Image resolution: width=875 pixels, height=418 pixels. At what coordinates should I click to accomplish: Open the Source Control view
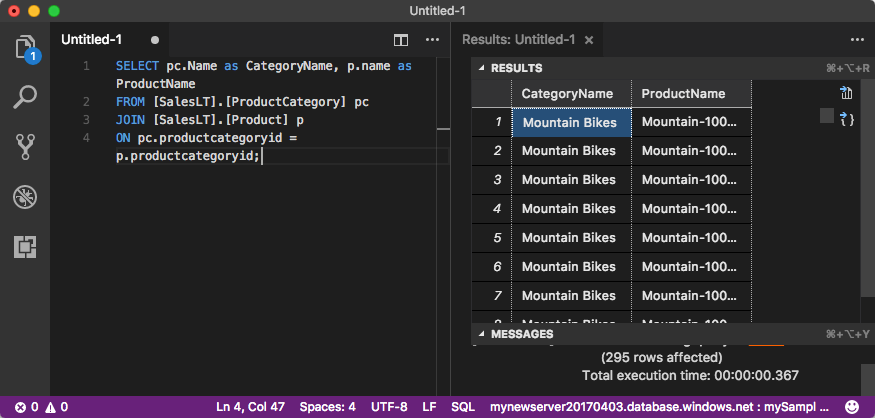tap(25, 146)
